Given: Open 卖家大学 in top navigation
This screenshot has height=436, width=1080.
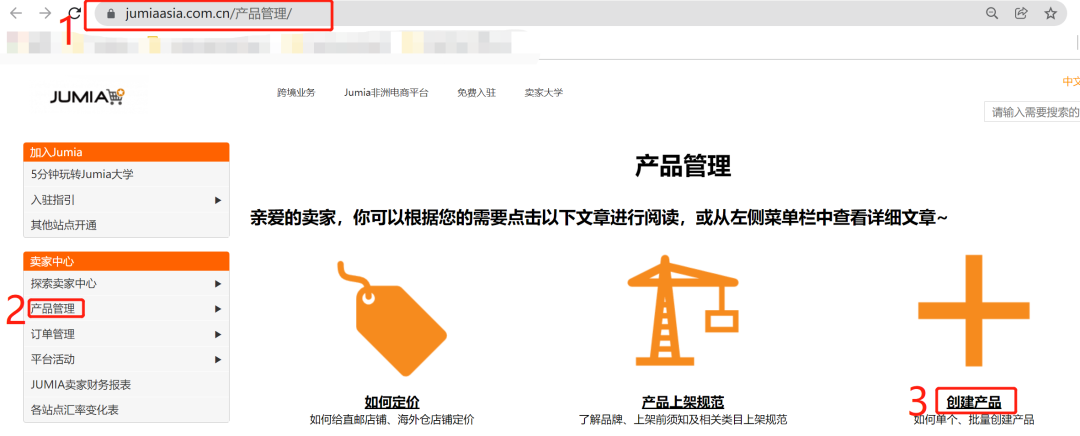Looking at the screenshot, I should point(543,92).
